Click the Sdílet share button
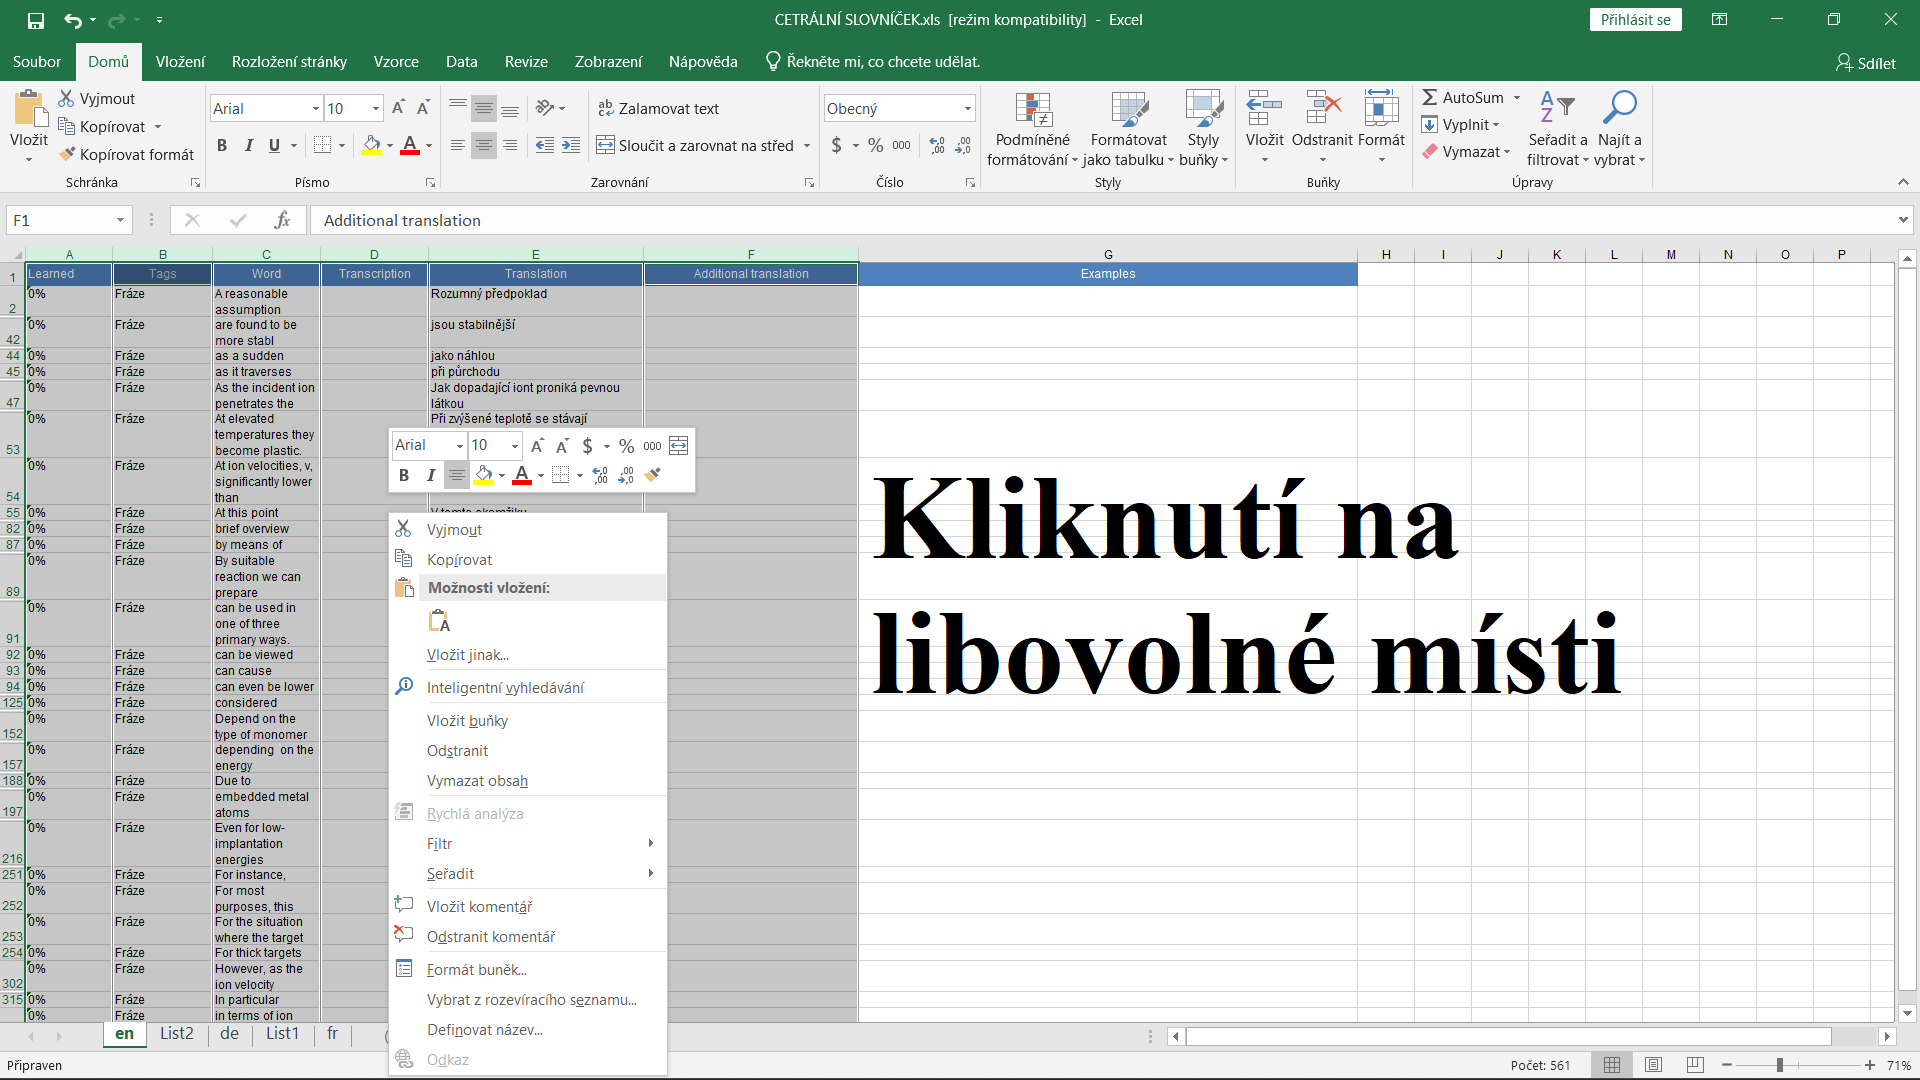 [1865, 63]
